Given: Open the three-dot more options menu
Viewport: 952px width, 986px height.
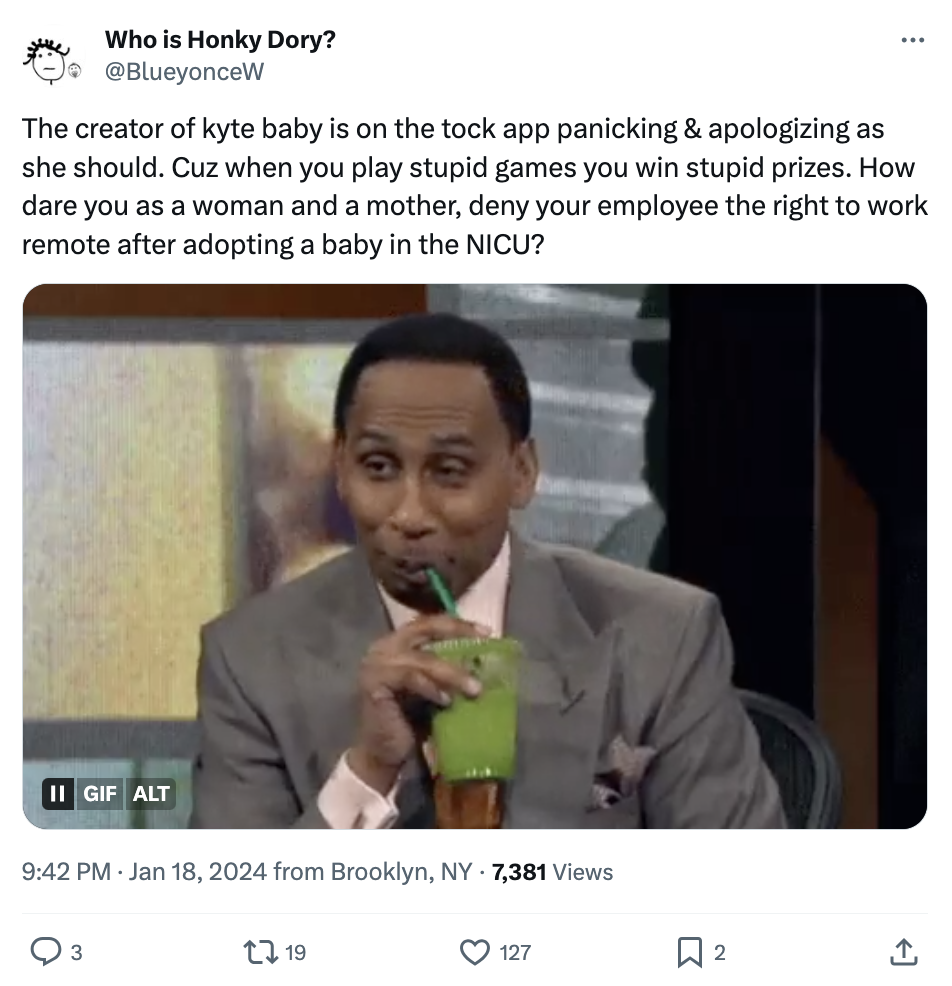Looking at the screenshot, I should [x=912, y=42].
